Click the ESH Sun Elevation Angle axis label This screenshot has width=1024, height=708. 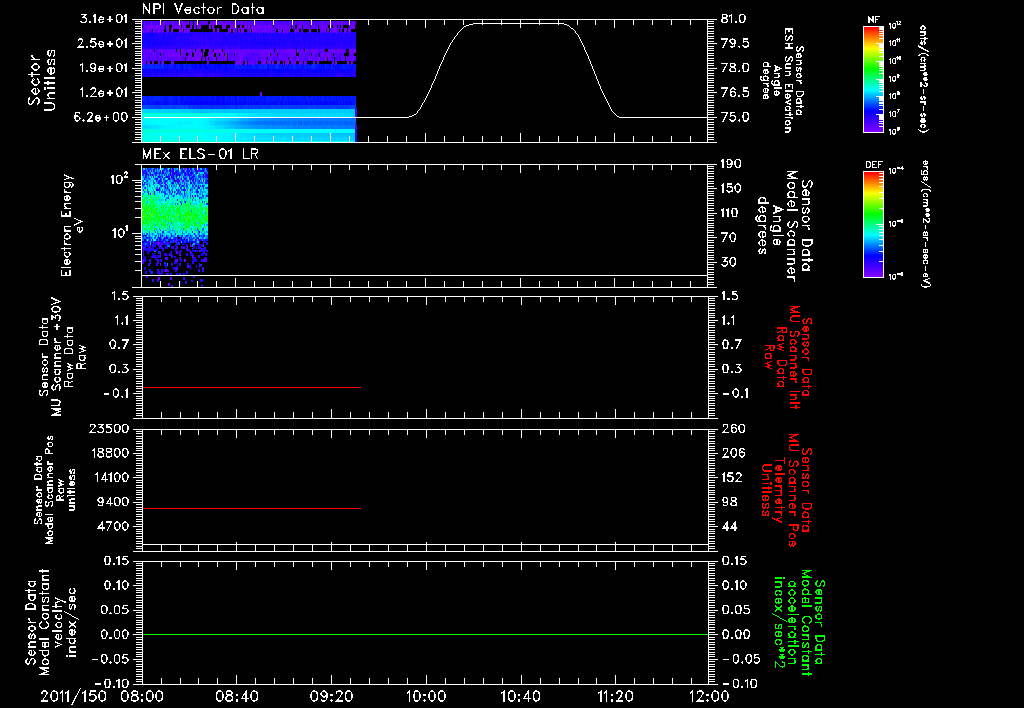tap(782, 80)
